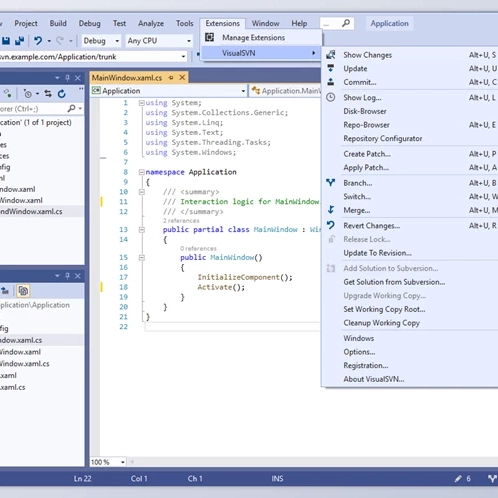498x498 pixels.
Task: Open the Extensions menu
Action: pyautogui.click(x=222, y=23)
